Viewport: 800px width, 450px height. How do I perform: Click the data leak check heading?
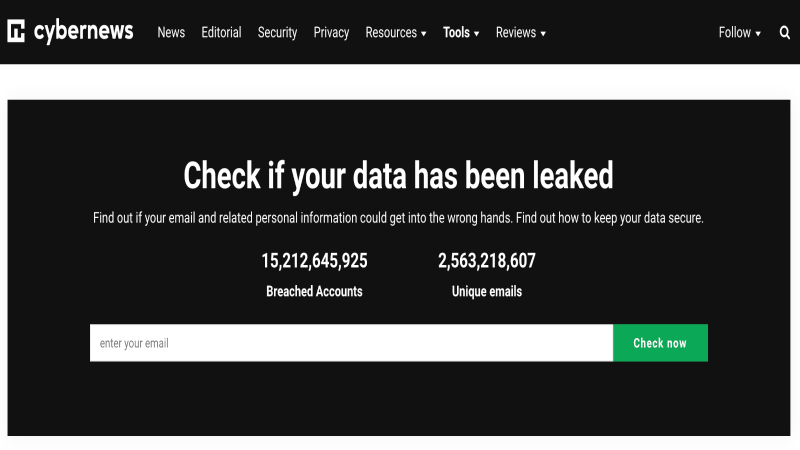pos(398,177)
